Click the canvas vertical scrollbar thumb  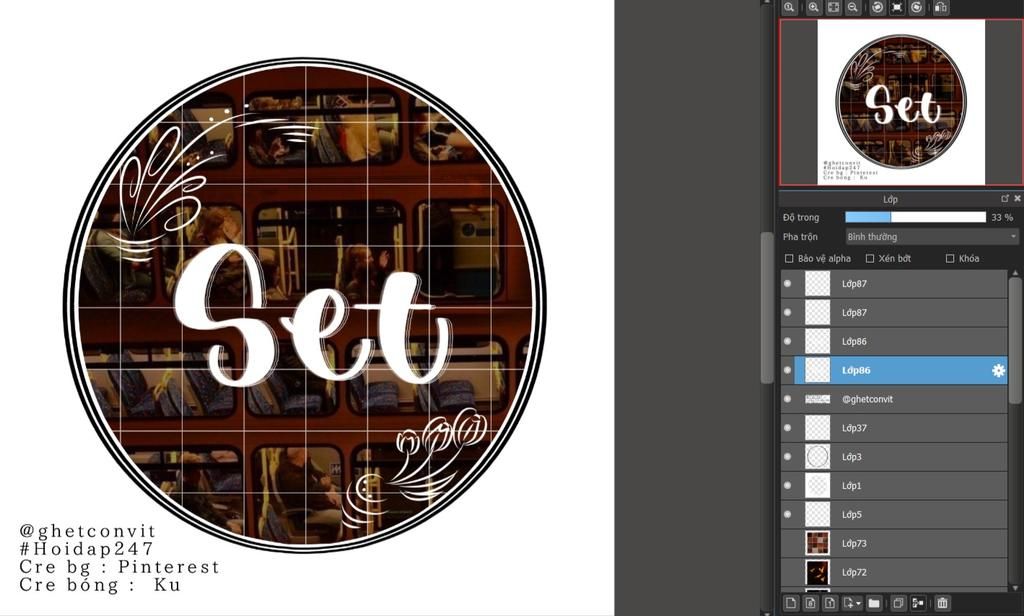767,307
